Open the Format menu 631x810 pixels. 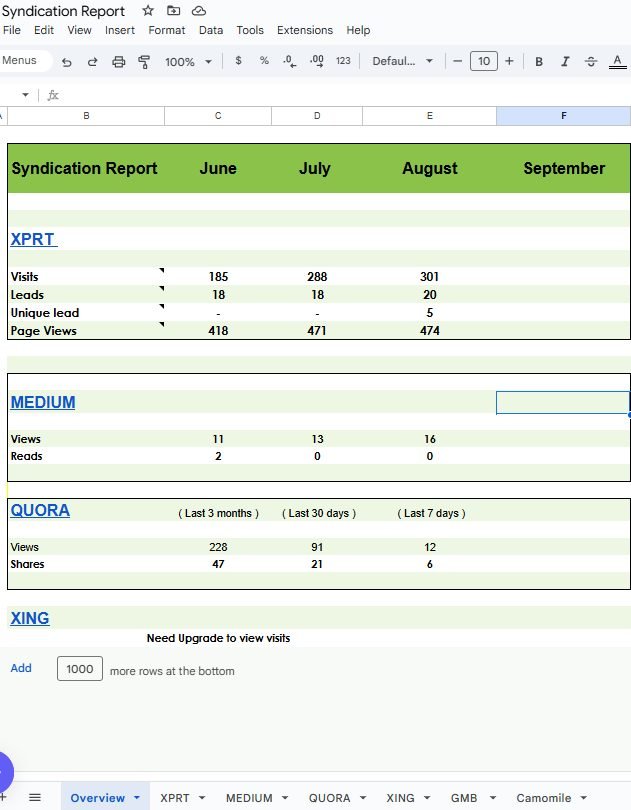(x=166, y=30)
